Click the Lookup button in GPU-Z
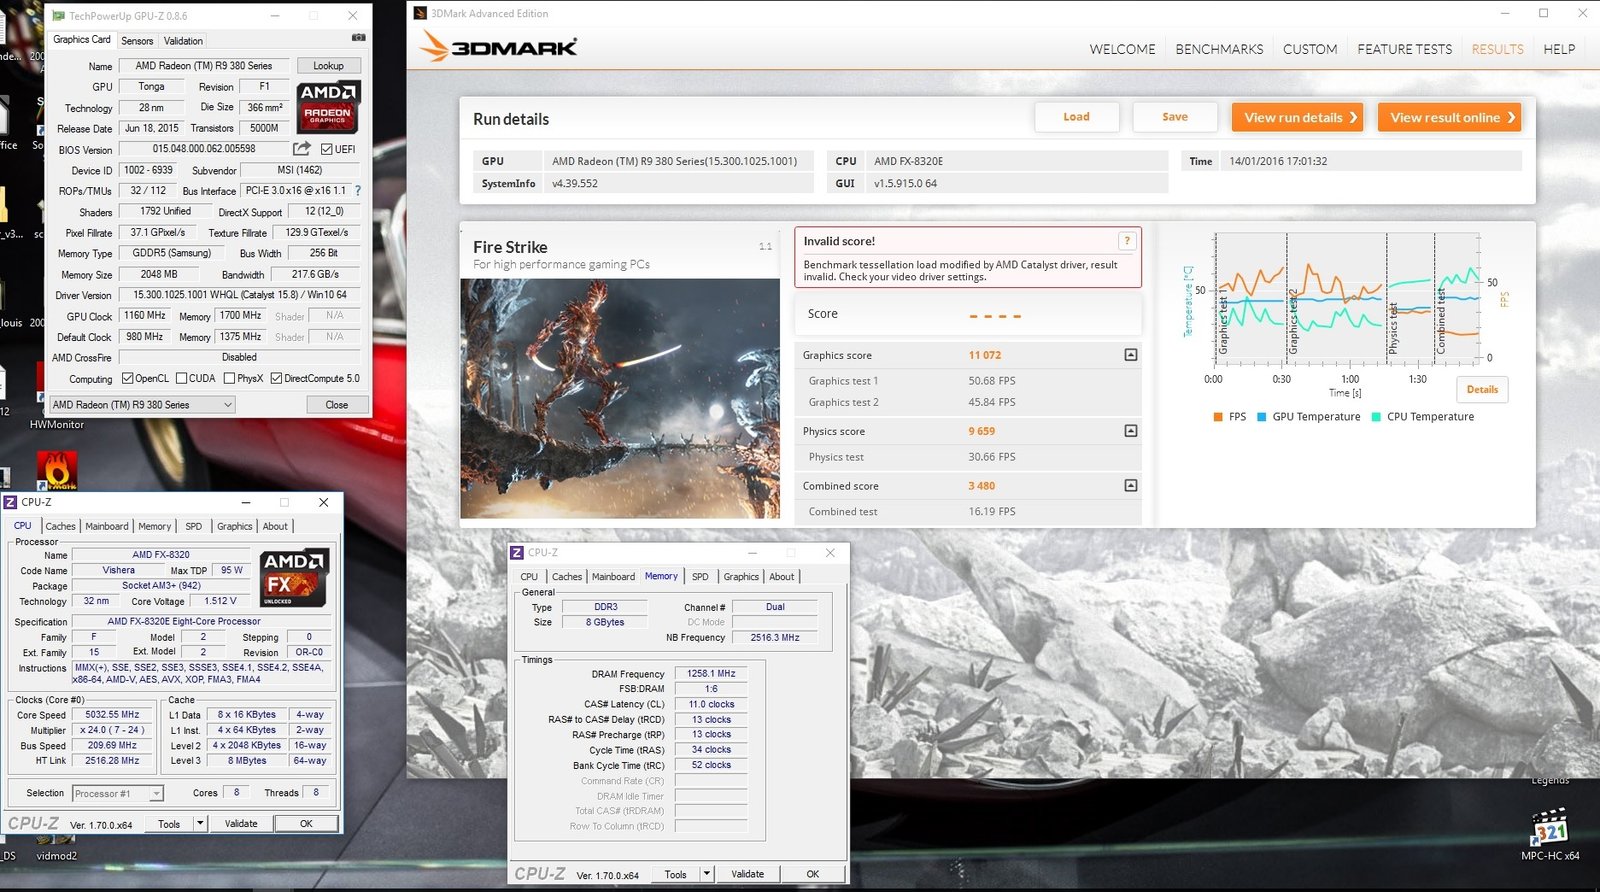 coord(328,66)
